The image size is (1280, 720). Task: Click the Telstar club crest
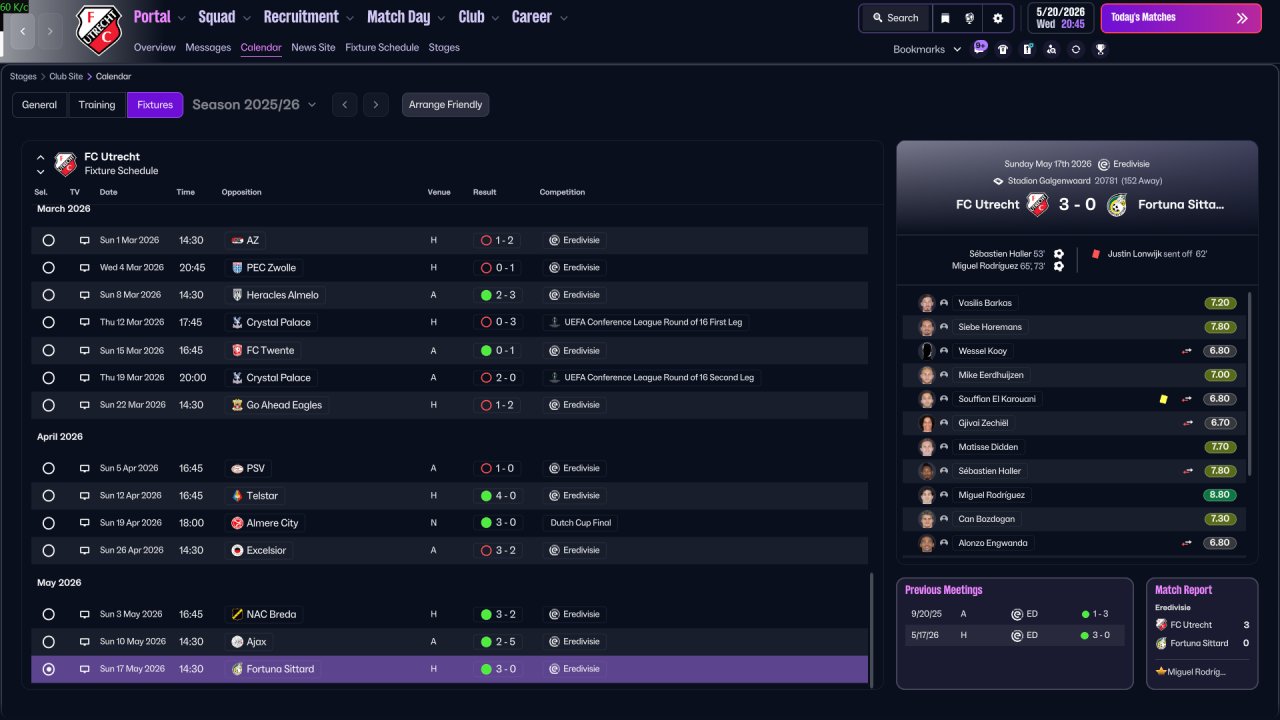point(237,496)
